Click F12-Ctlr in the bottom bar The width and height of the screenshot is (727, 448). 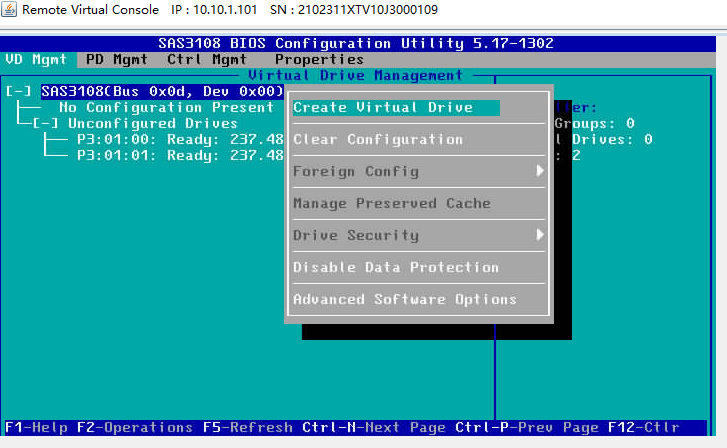644,427
